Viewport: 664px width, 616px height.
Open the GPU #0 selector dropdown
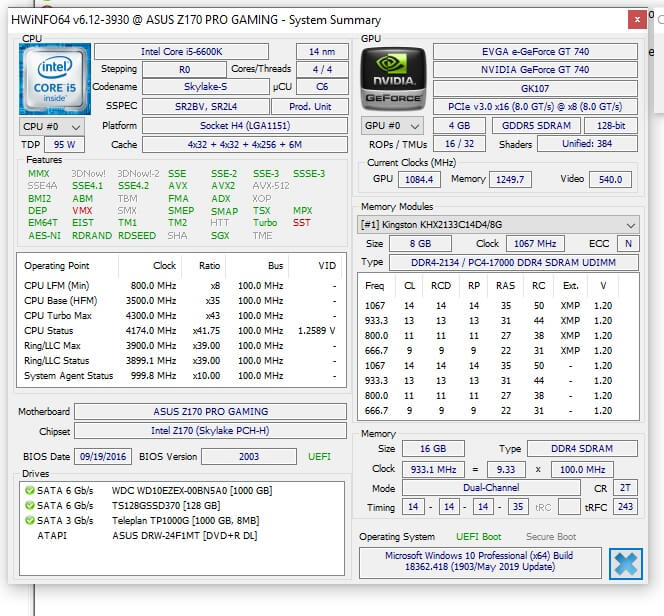(x=392, y=126)
